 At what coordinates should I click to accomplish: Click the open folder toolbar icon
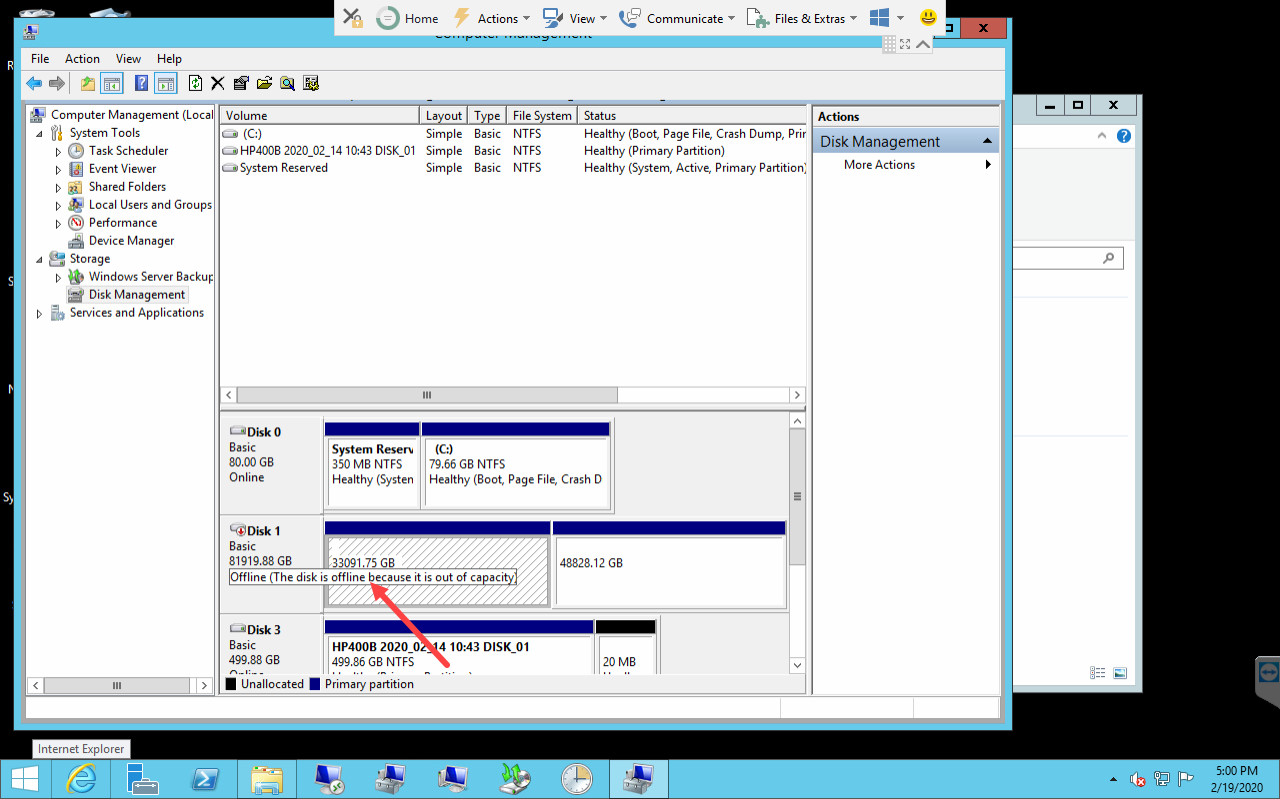[x=264, y=84]
